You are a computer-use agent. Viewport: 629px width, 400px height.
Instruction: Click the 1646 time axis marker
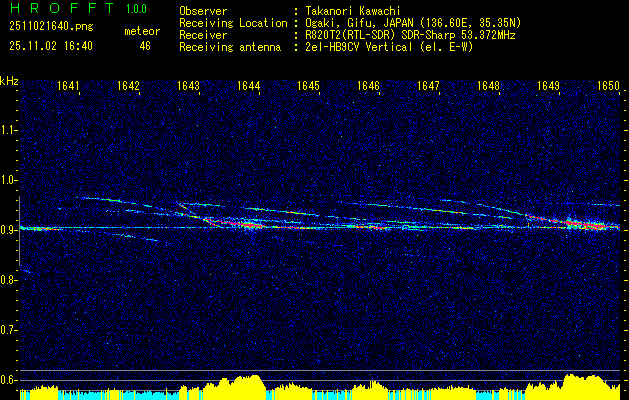368,85
